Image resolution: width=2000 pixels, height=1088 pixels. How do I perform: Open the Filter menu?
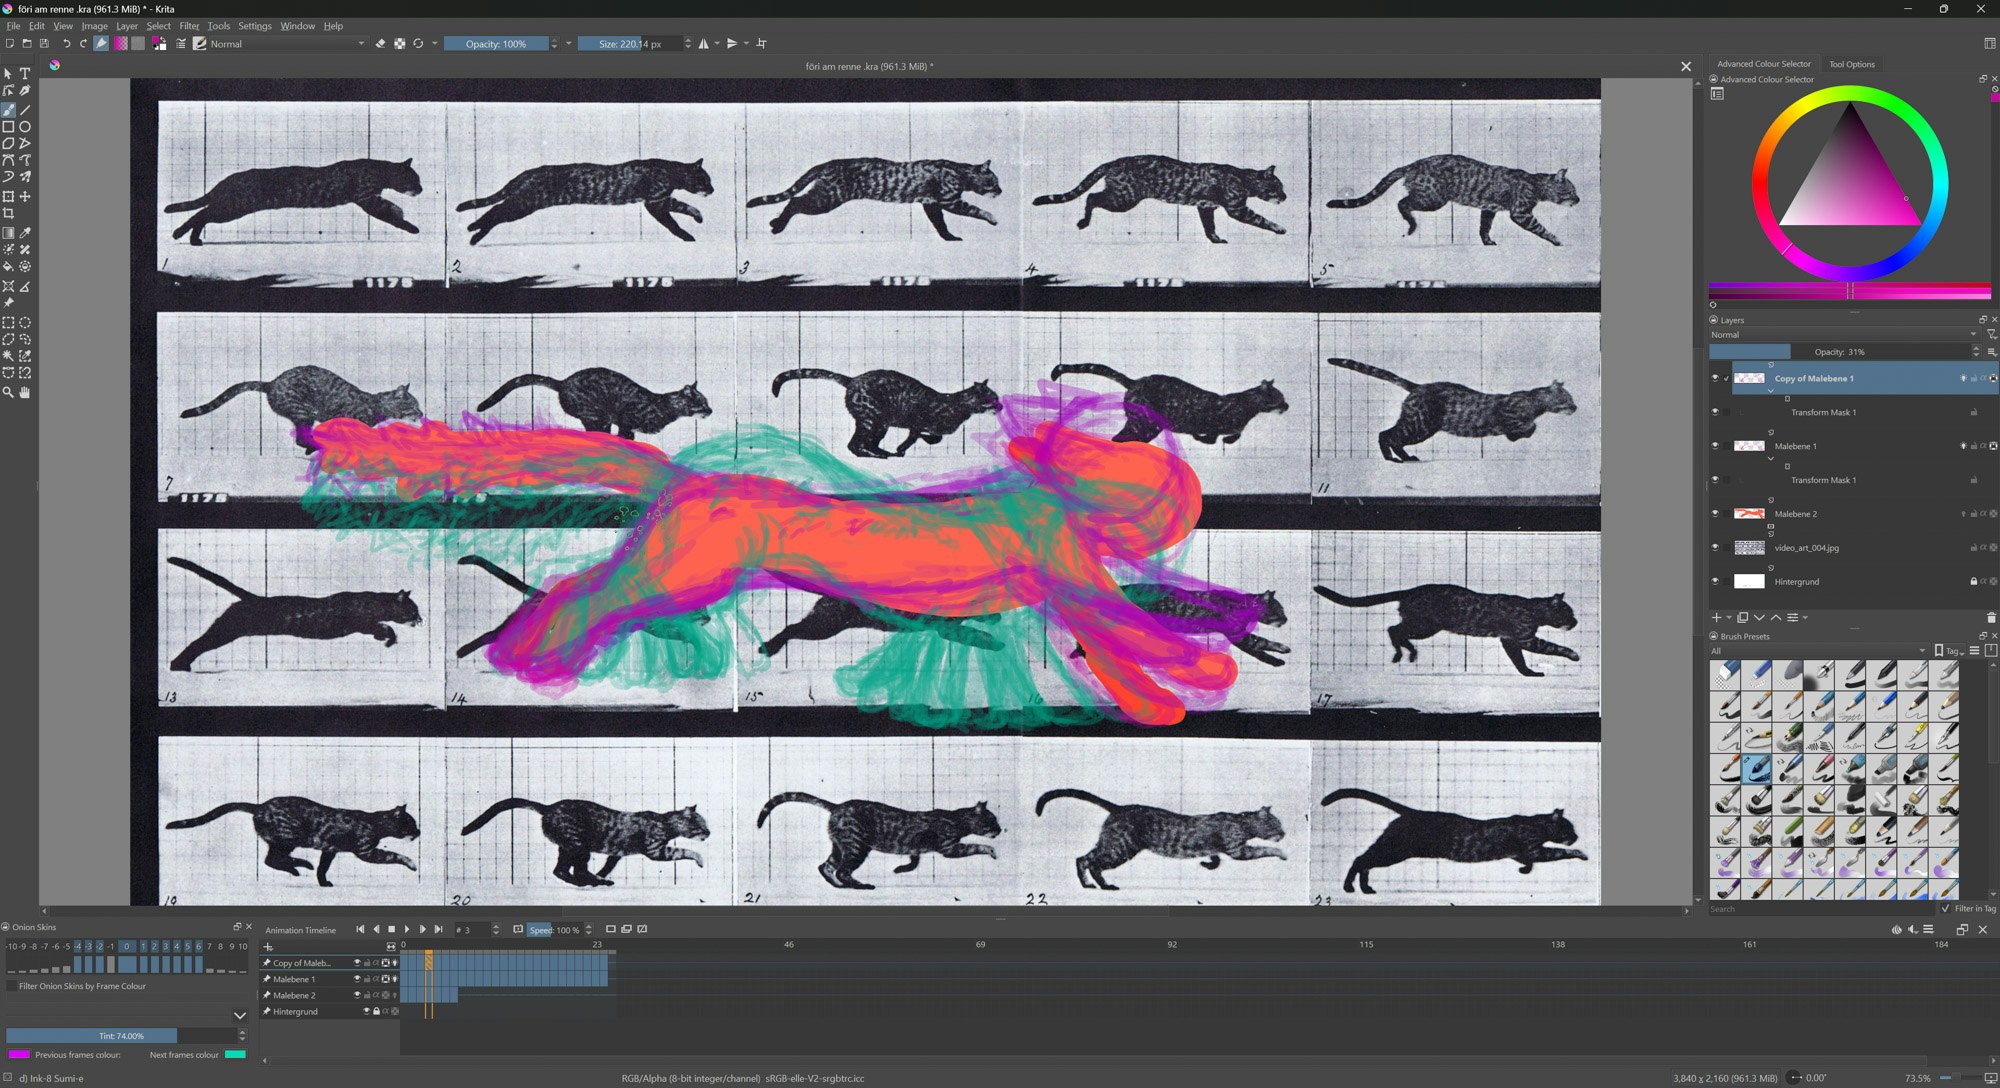pyautogui.click(x=189, y=26)
